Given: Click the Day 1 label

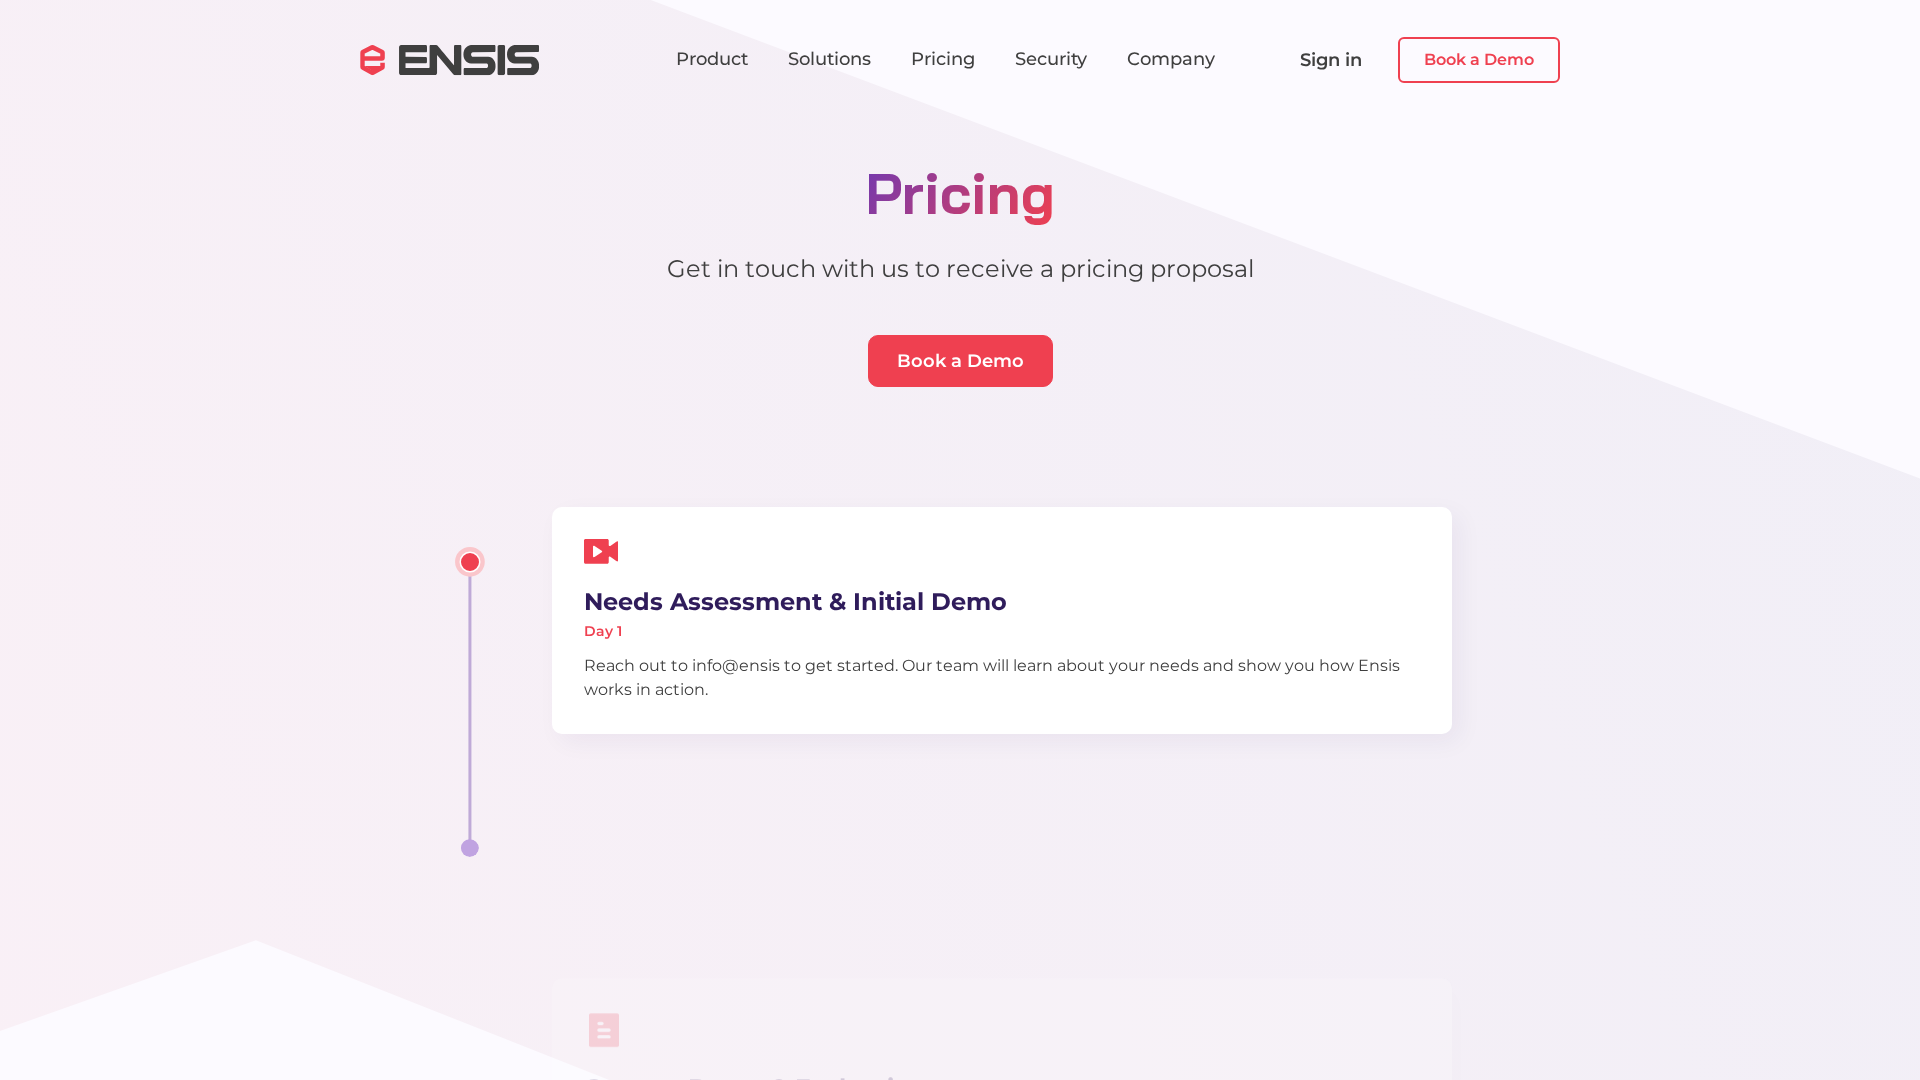Looking at the screenshot, I should 603,631.
